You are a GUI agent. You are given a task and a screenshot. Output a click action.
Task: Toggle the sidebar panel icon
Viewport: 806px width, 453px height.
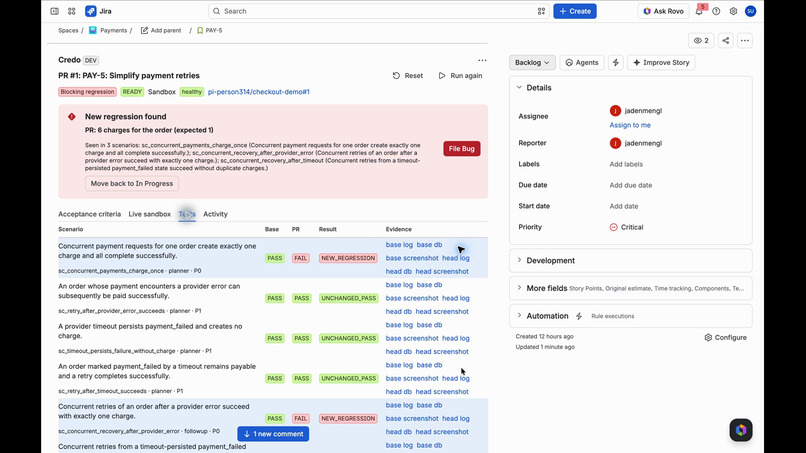54,11
